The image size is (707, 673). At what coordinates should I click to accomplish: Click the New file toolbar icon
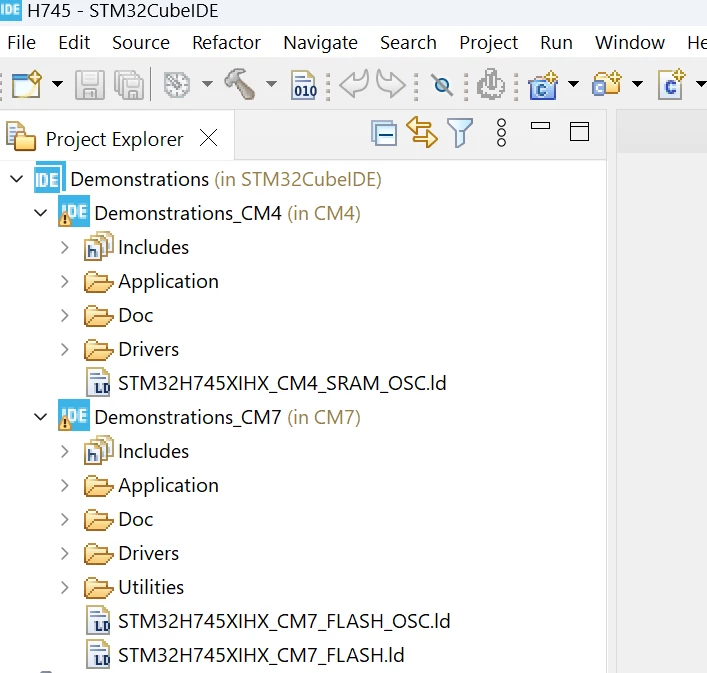(27, 84)
